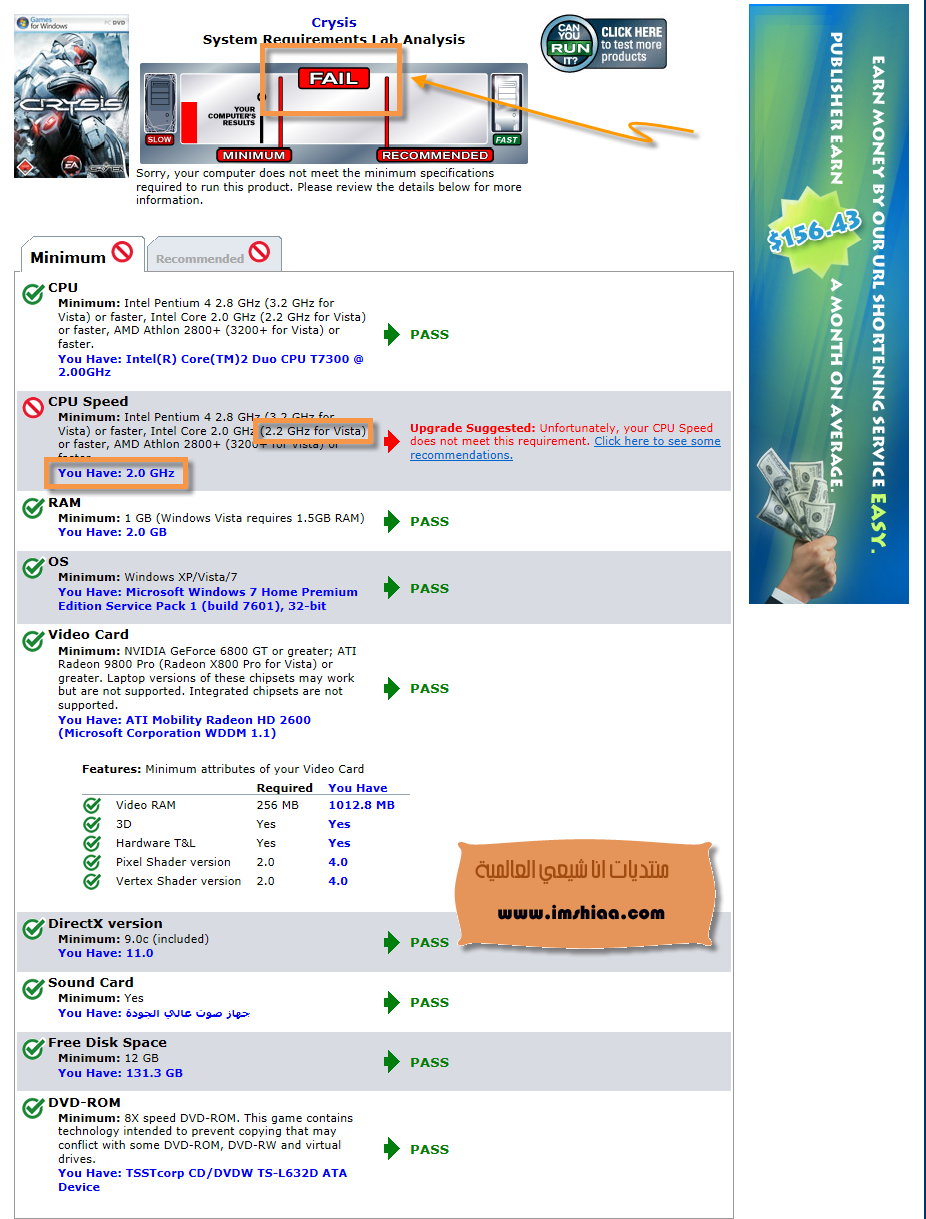Click the green checkmark beside the RAM heading
926x1219 pixels.
click(32, 507)
